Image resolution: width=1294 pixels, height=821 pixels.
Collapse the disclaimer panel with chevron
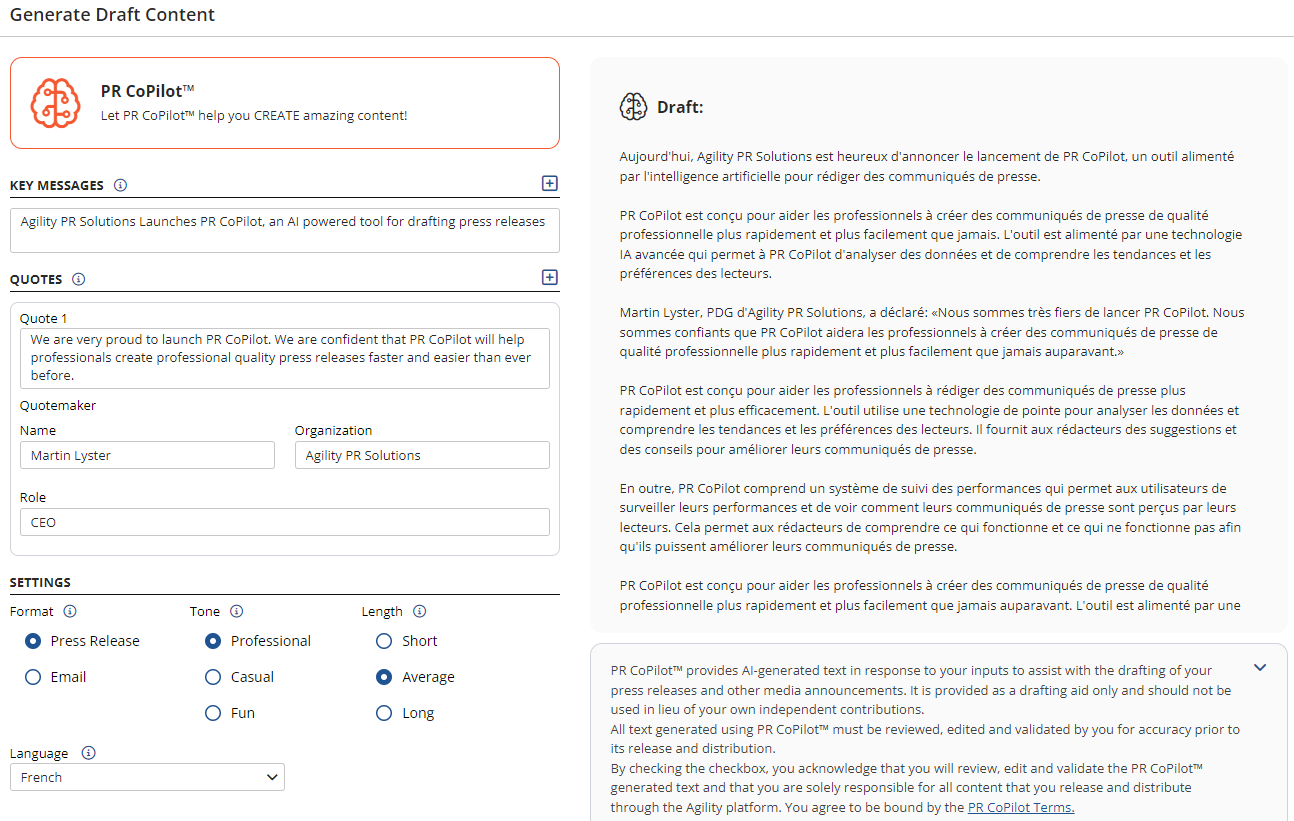coord(1260,667)
